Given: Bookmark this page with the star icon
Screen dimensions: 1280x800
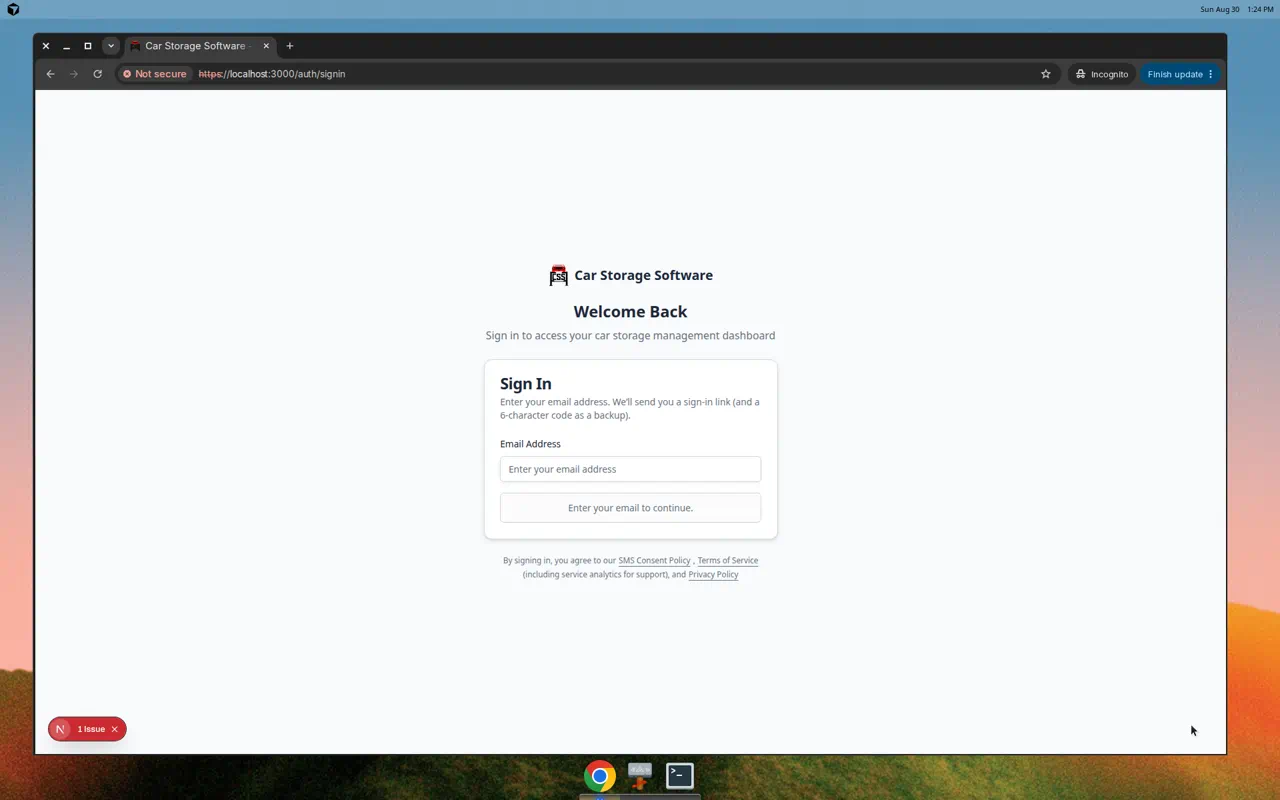Looking at the screenshot, I should click(1046, 74).
